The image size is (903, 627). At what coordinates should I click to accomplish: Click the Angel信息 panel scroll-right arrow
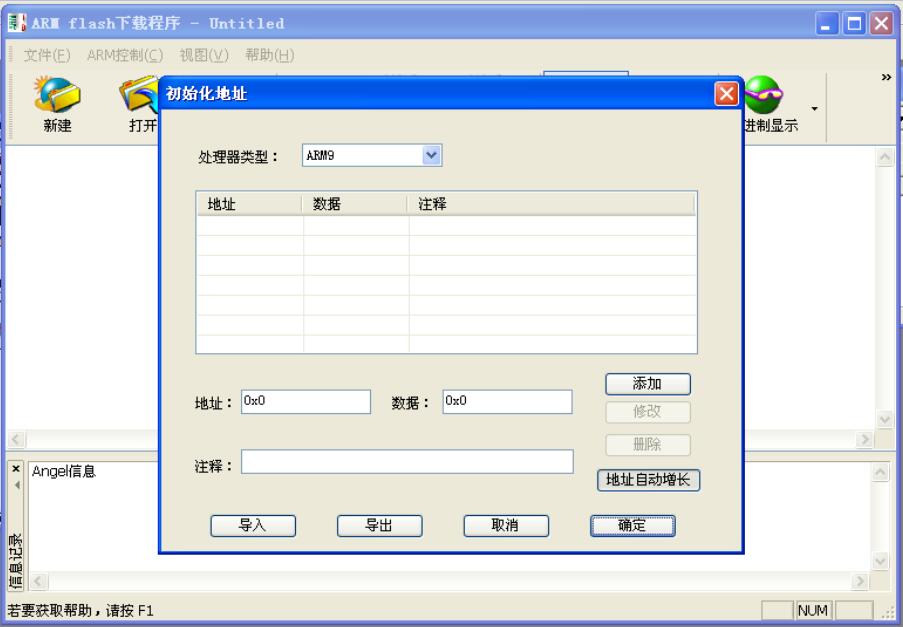click(860, 582)
